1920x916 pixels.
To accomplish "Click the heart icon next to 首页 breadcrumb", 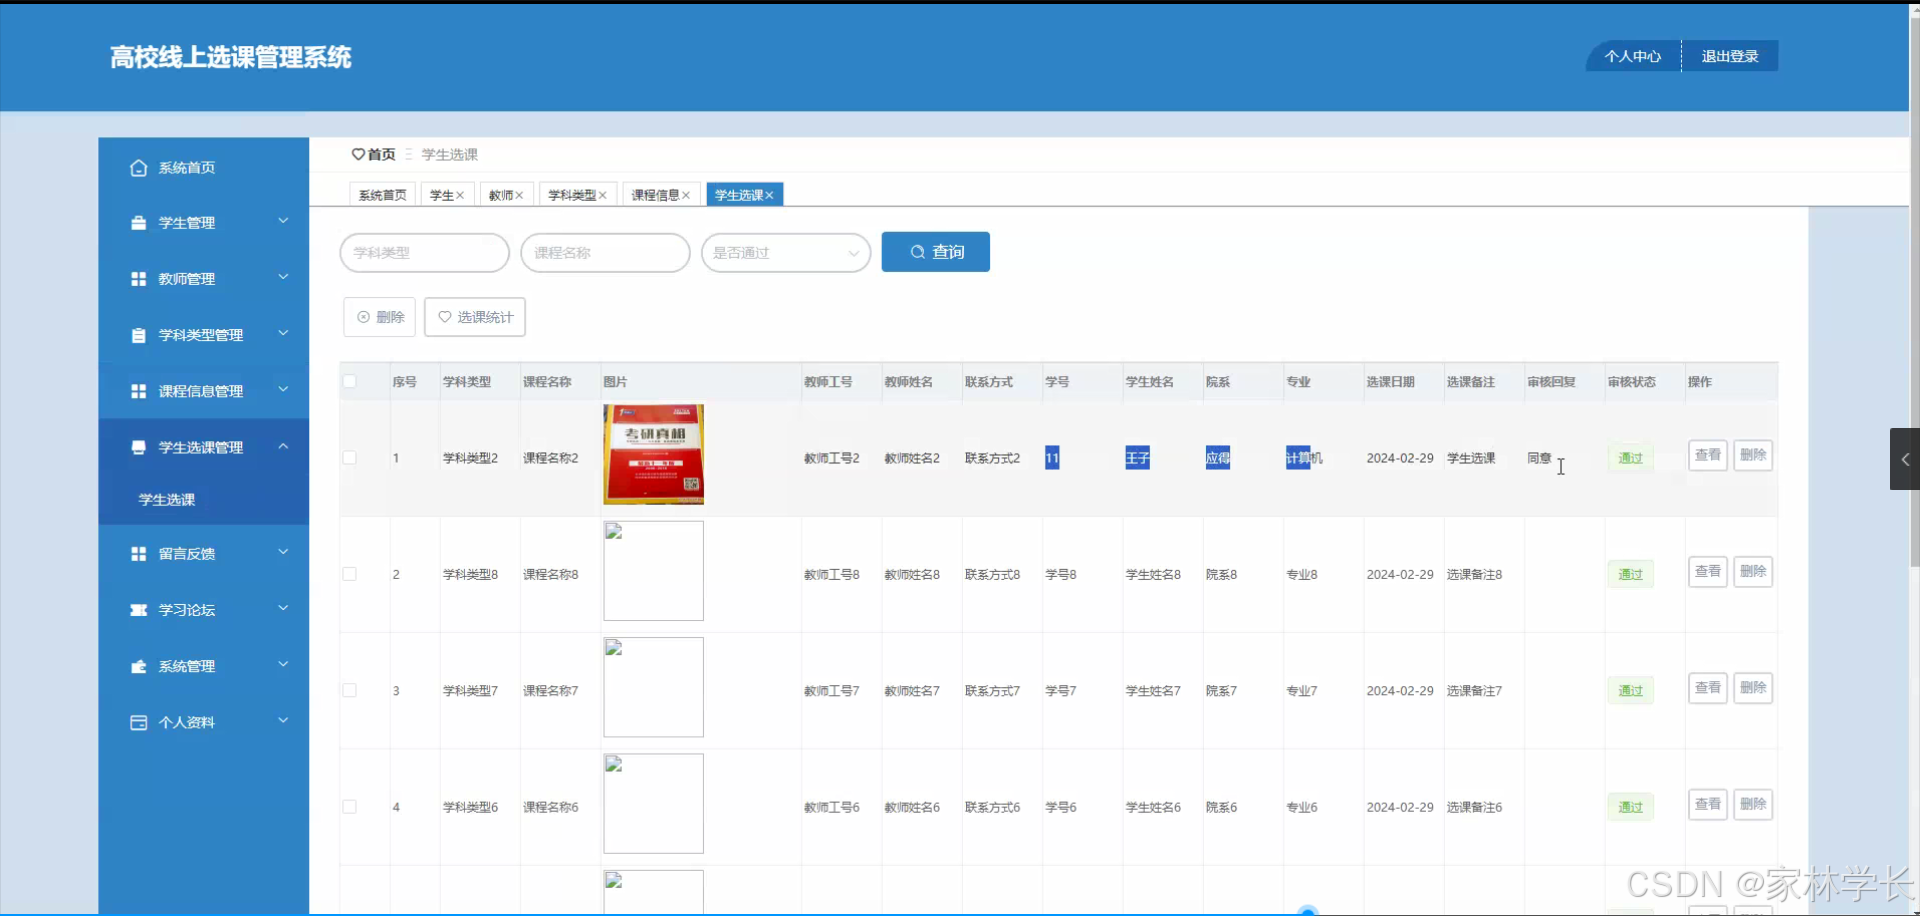I will point(358,154).
